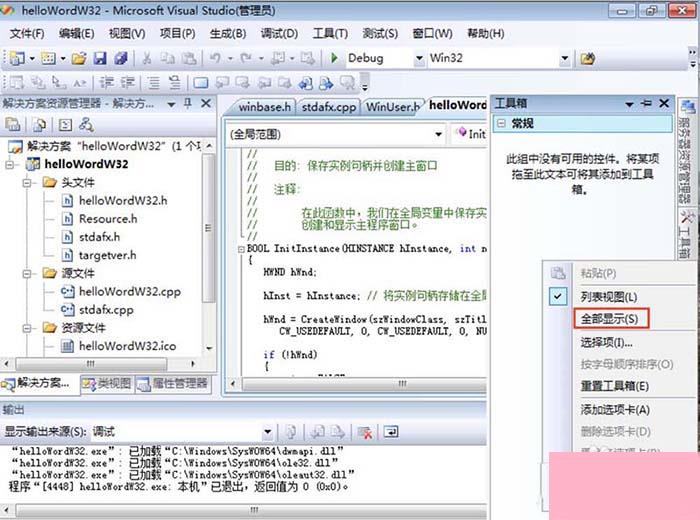Click the New Project toolbar icon
Screen dimensions: 700x520
17,58
